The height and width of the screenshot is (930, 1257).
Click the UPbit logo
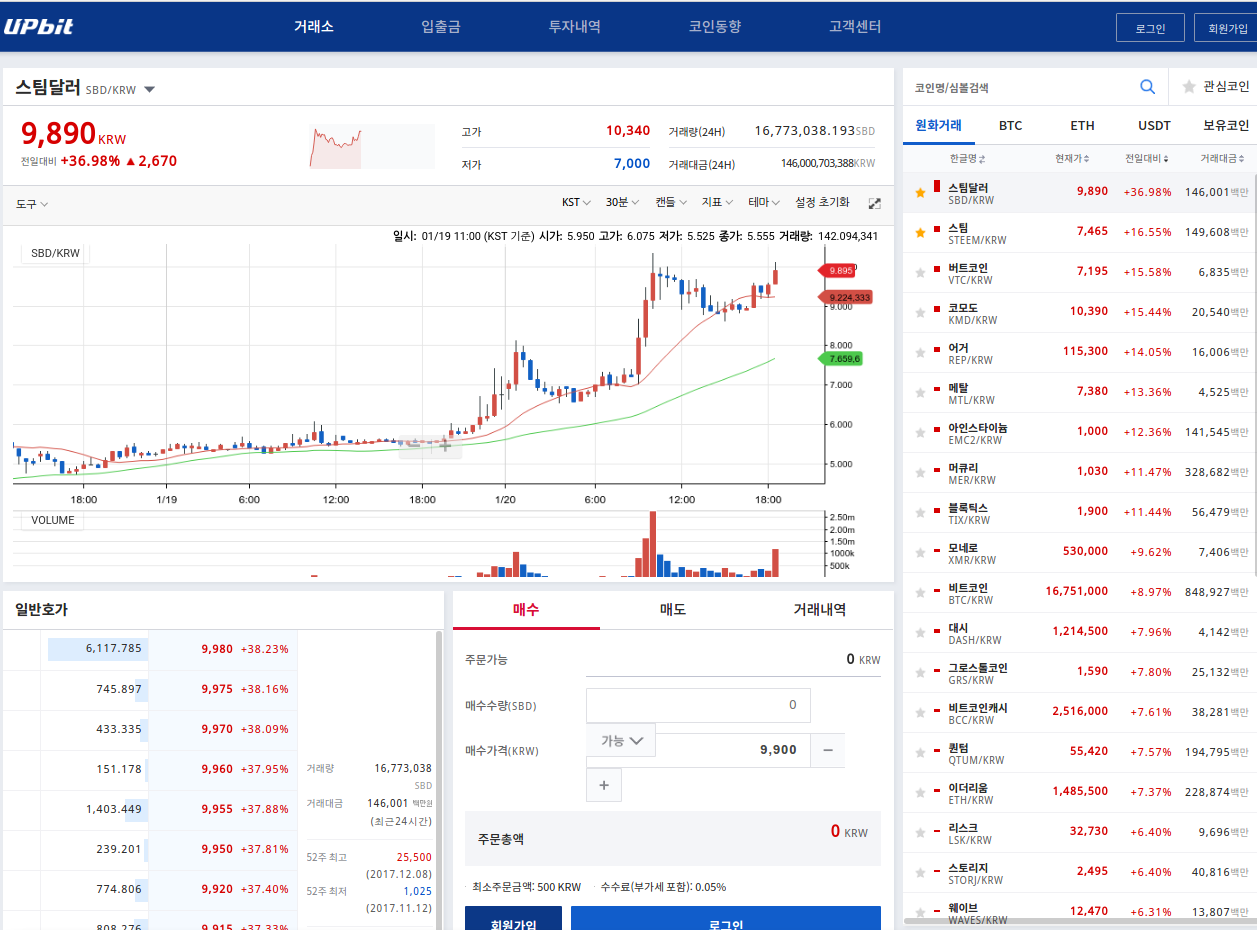coord(39,27)
